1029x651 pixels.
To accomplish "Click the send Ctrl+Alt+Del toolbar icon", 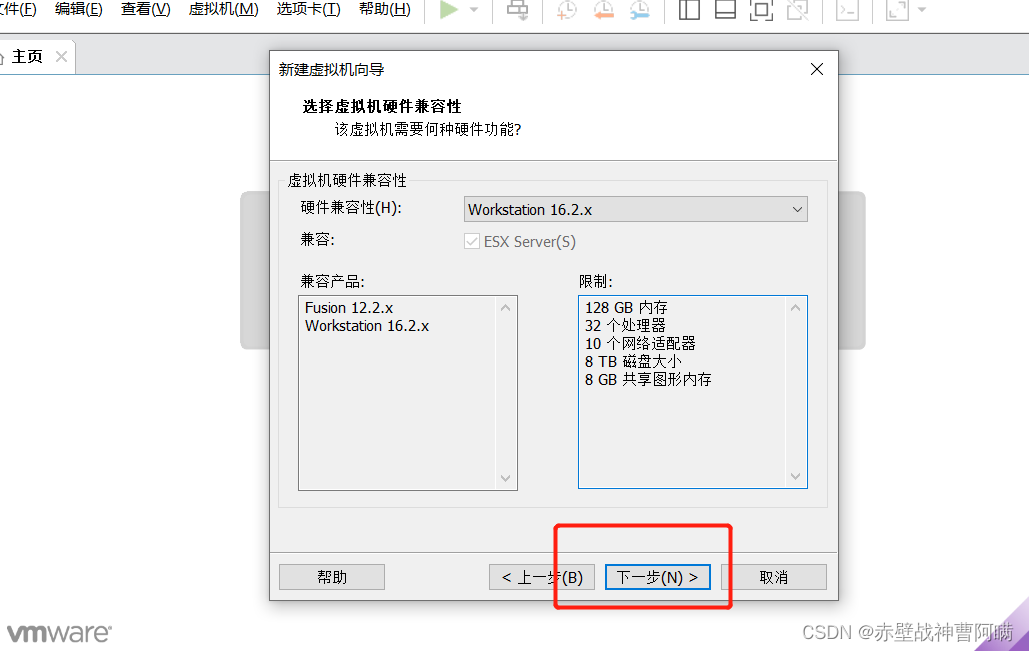I will point(518,10).
